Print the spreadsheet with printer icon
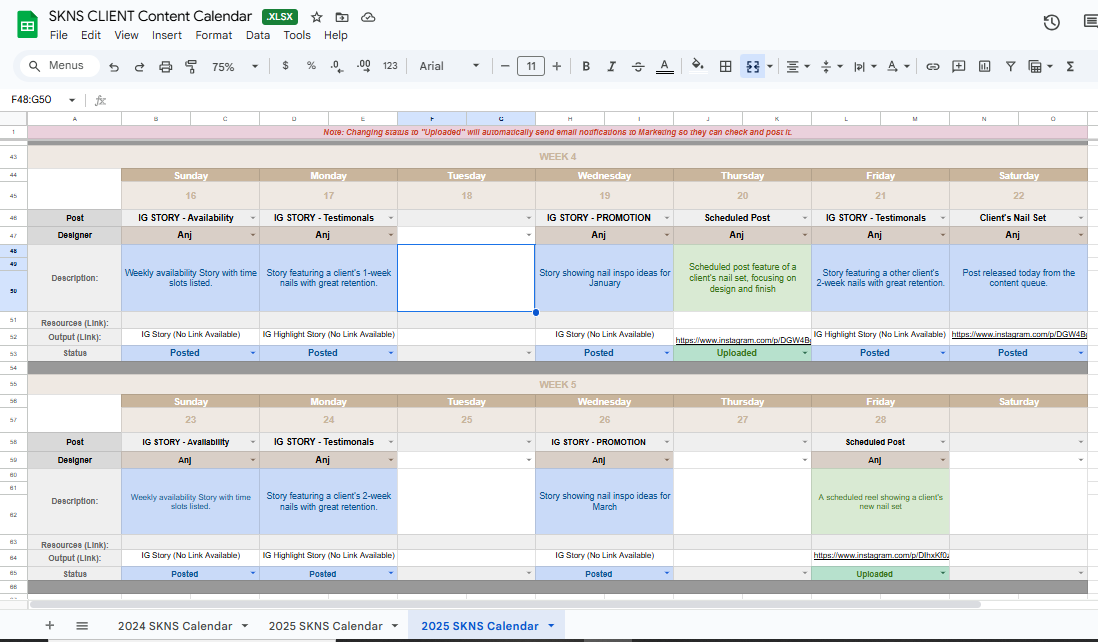Viewport: 1098px width, 642px height. tap(165, 67)
